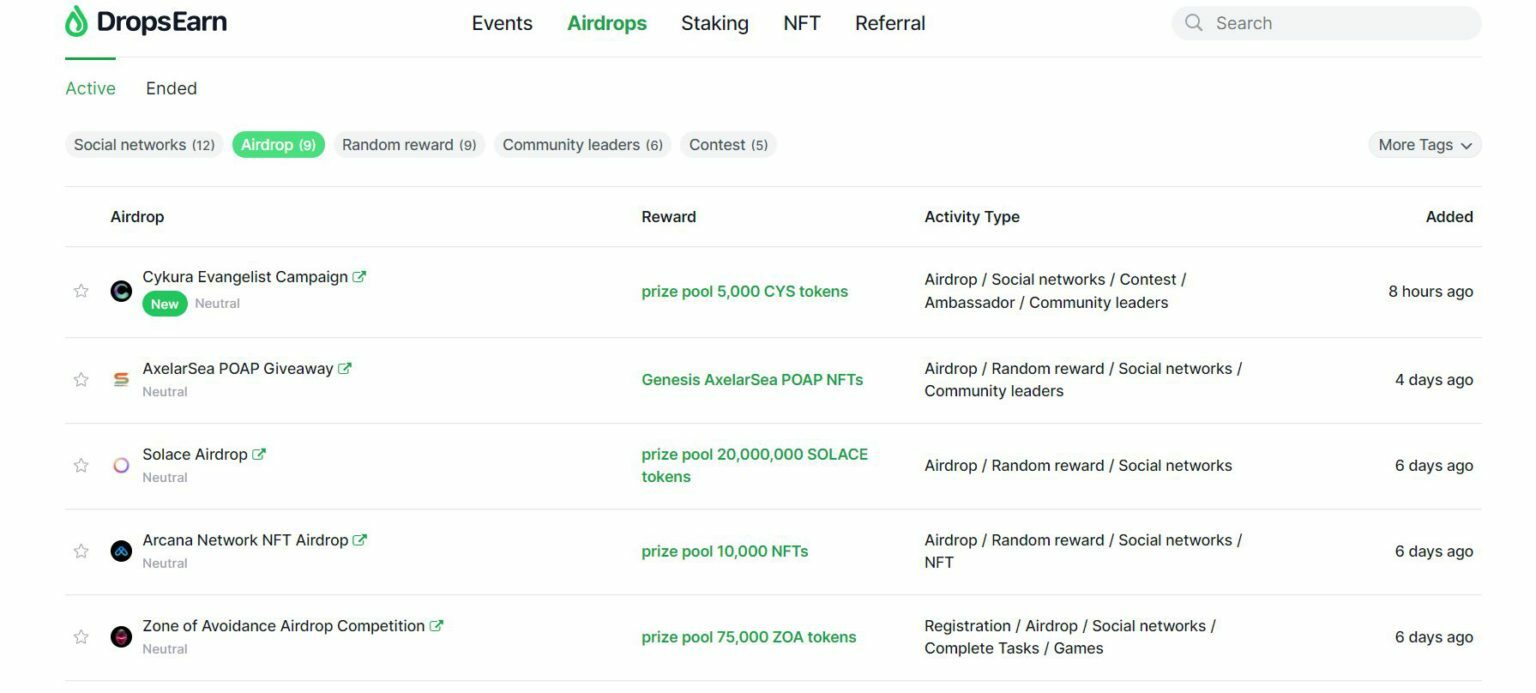Click the AxelarSea project logo icon

tap(121, 379)
